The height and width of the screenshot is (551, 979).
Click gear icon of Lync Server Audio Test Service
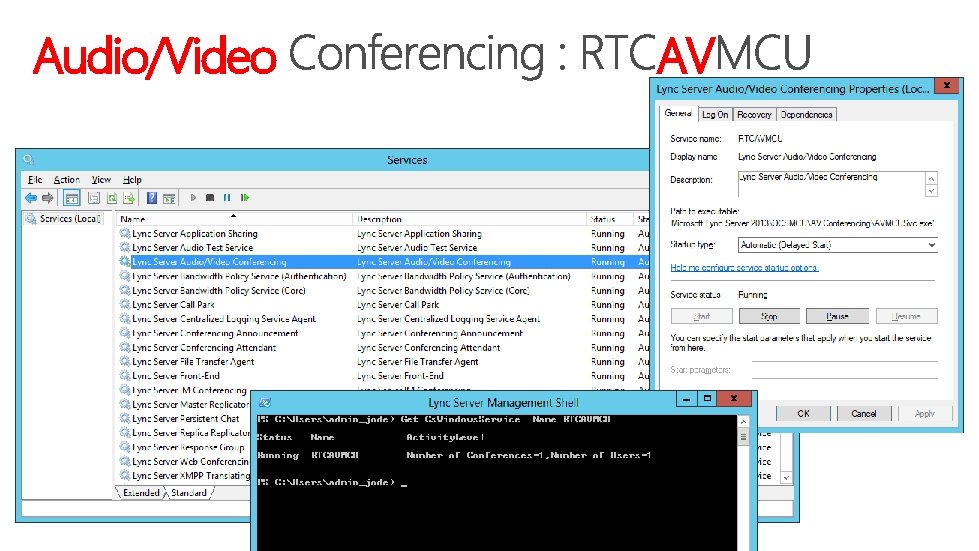click(125, 248)
